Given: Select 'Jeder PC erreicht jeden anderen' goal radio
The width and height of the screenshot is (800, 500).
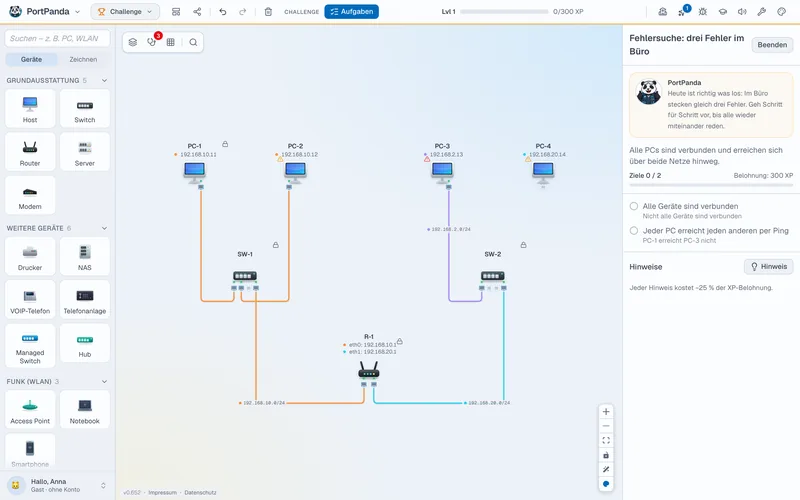Looking at the screenshot, I should [x=634, y=231].
